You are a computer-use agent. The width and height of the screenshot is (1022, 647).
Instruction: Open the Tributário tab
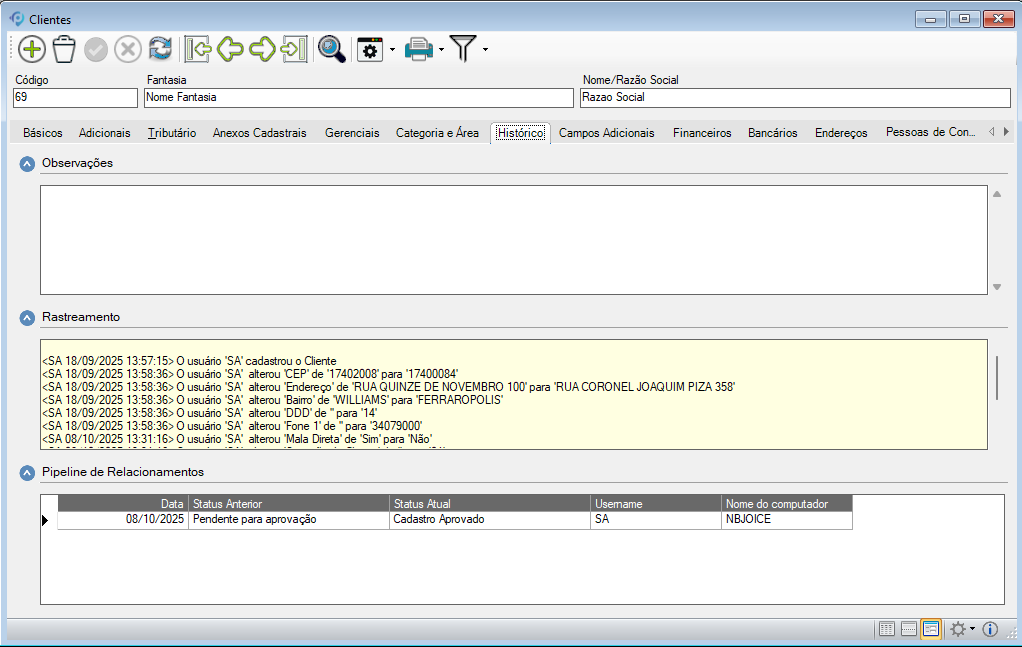tap(172, 133)
